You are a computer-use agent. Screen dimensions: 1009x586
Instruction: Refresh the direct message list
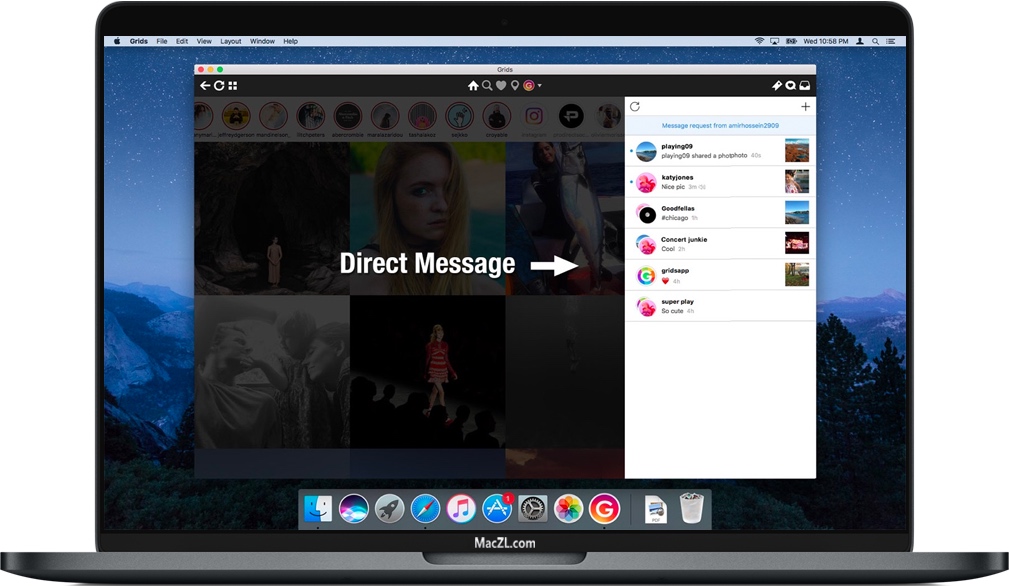635,107
